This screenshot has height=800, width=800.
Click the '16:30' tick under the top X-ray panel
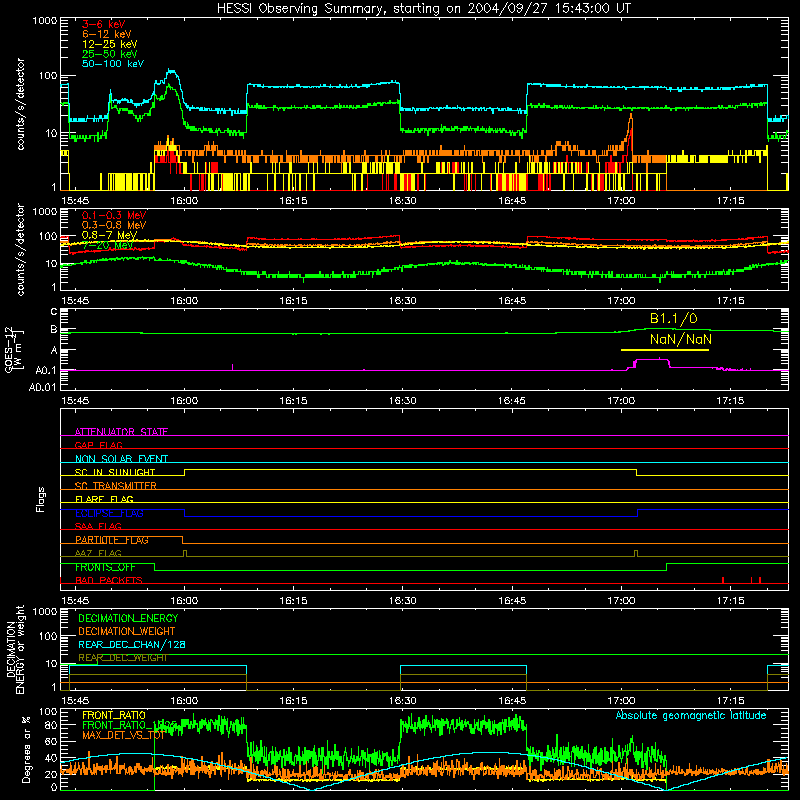pos(403,201)
